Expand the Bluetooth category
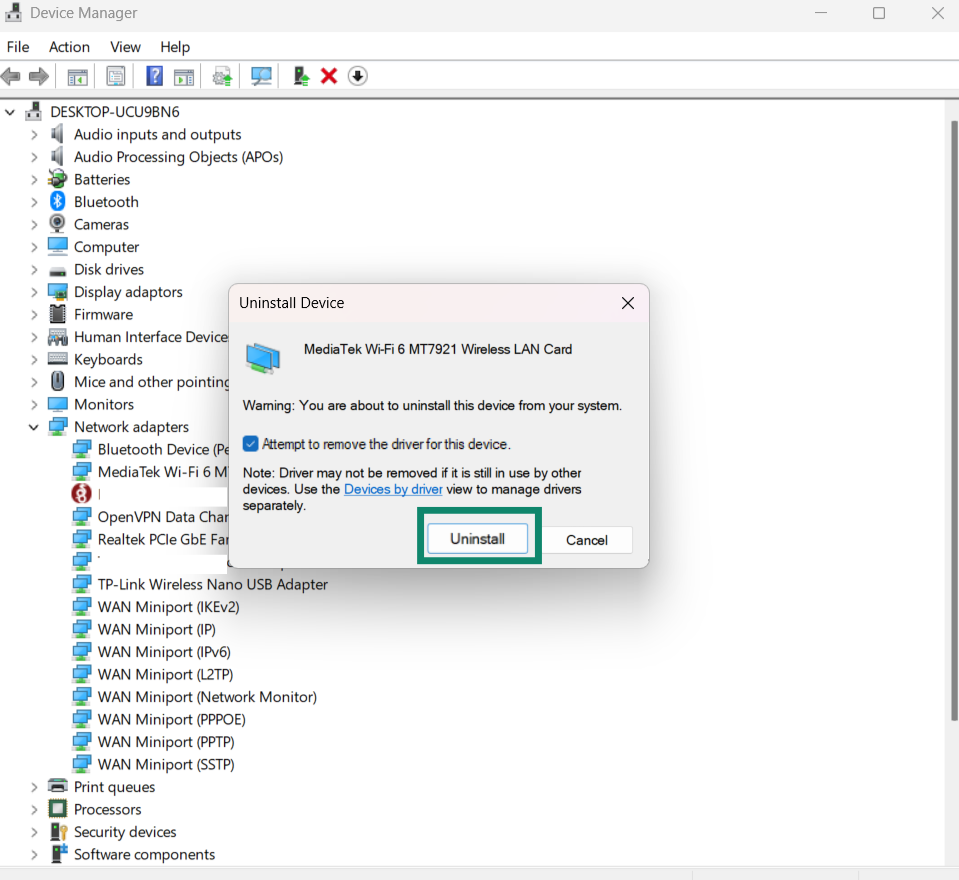 point(33,201)
